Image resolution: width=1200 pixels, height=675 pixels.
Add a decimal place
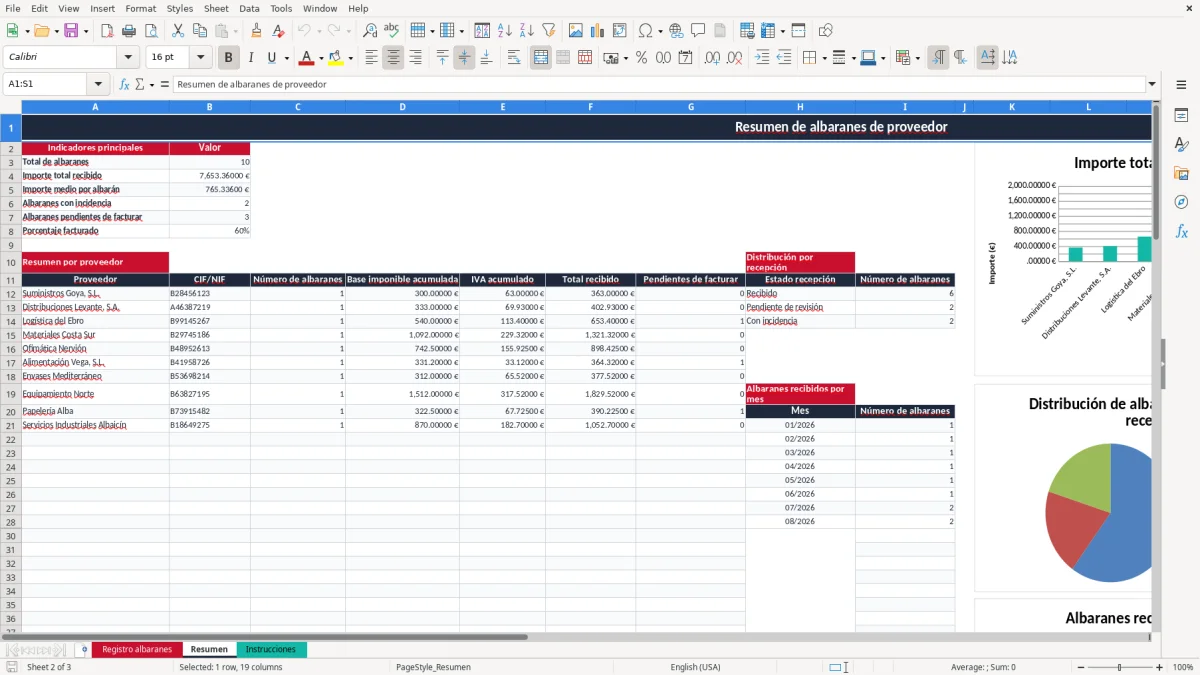coord(712,58)
